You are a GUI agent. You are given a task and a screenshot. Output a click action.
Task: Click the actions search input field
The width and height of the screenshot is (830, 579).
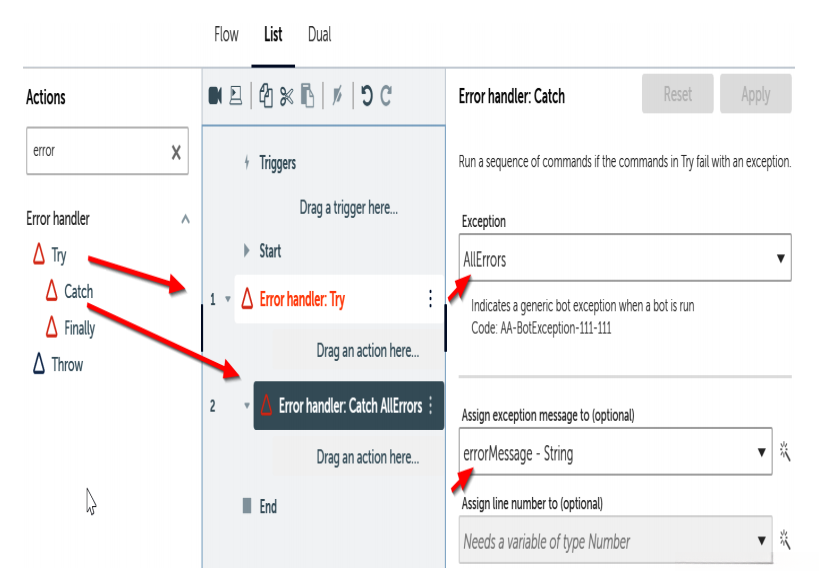pos(95,152)
